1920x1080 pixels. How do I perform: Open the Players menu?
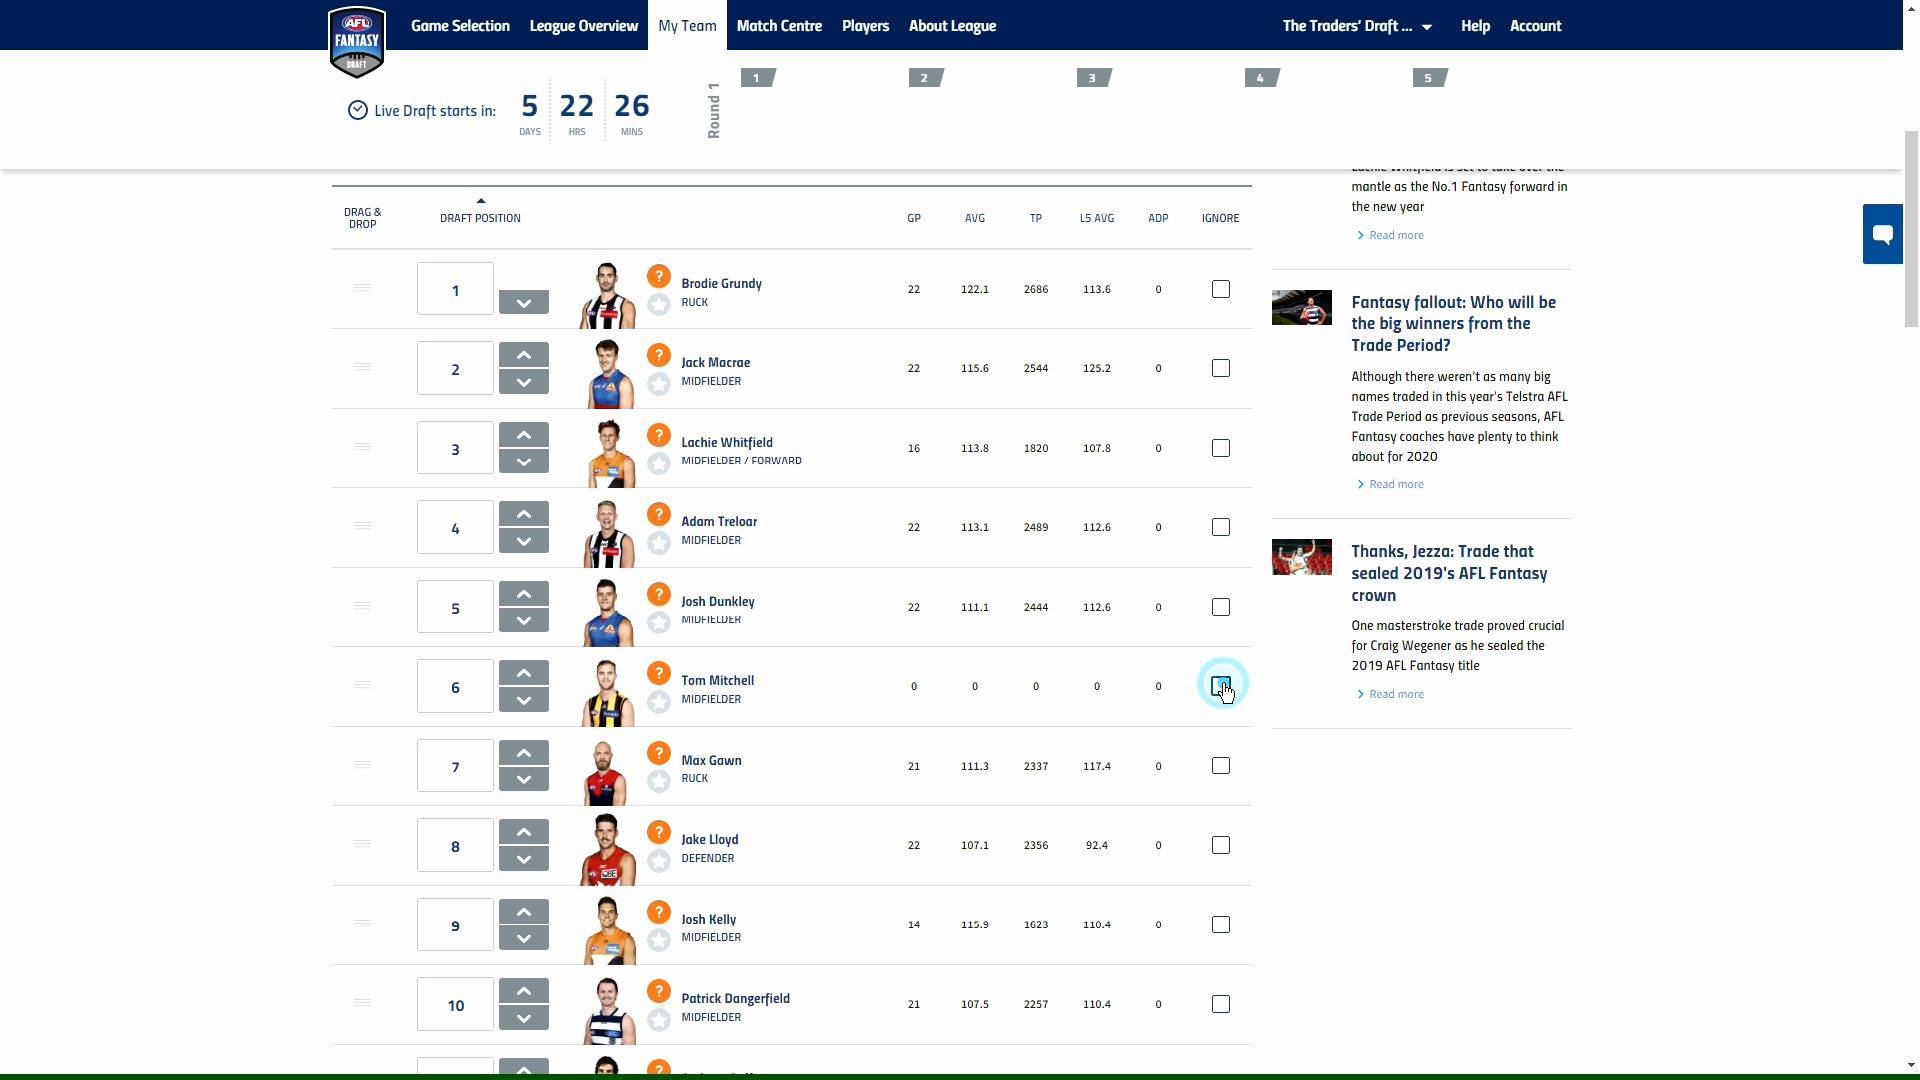[x=865, y=26]
